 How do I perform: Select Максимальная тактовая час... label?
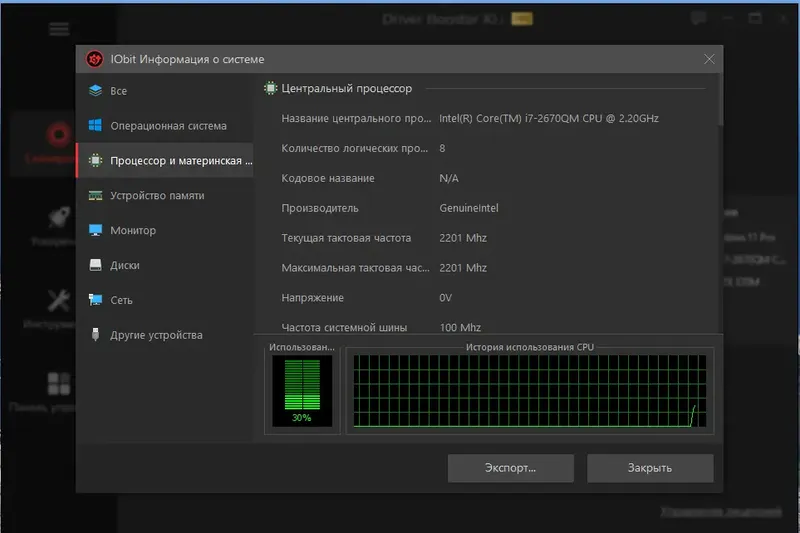click(355, 268)
